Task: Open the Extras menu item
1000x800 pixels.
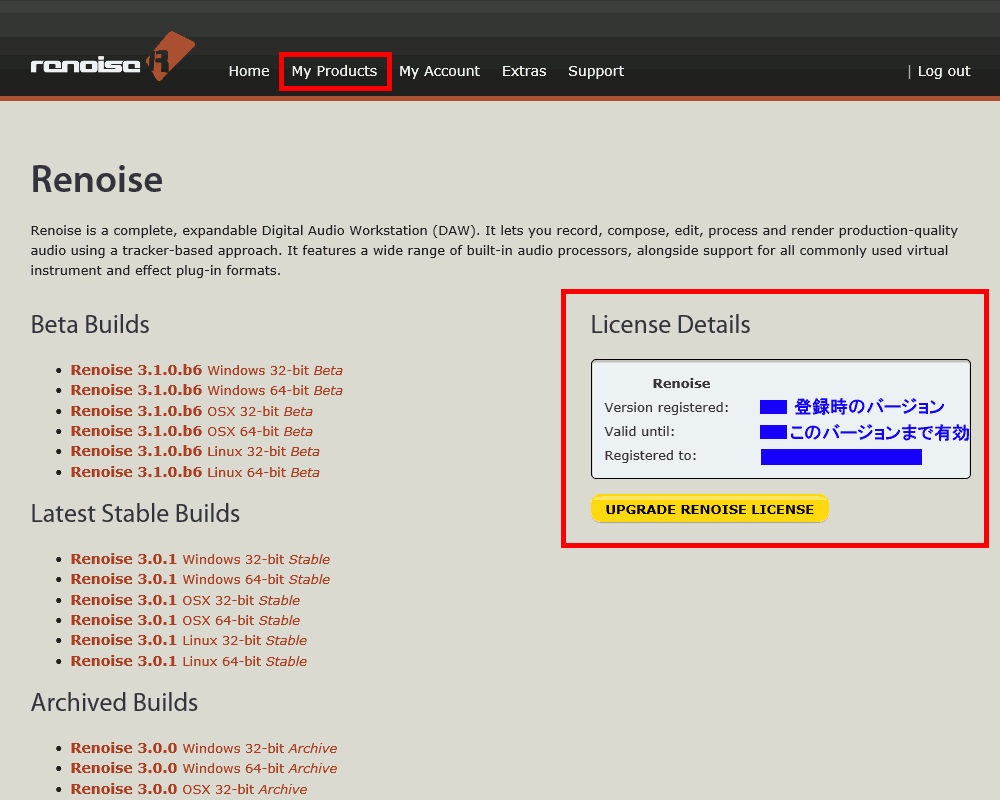Action: coord(524,71)
